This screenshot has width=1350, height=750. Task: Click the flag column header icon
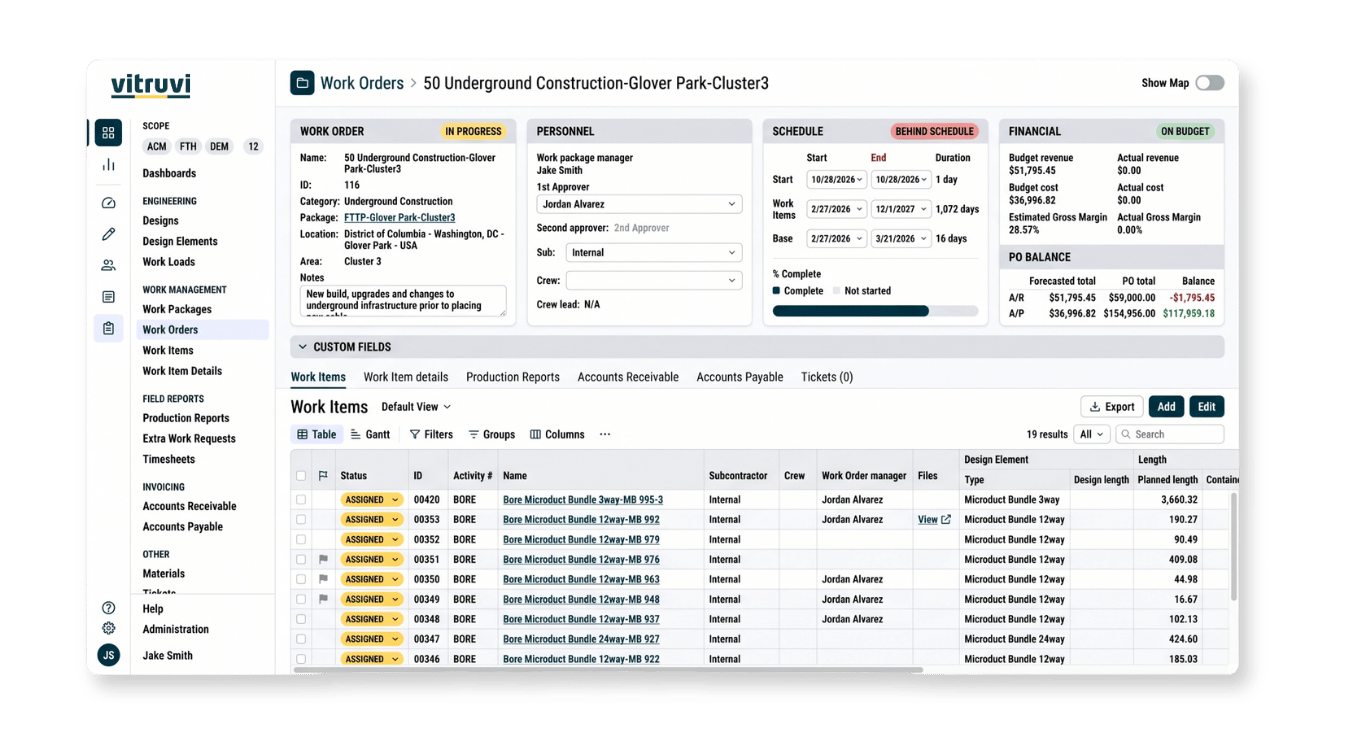pyautogui.click(x=323, y=476)
